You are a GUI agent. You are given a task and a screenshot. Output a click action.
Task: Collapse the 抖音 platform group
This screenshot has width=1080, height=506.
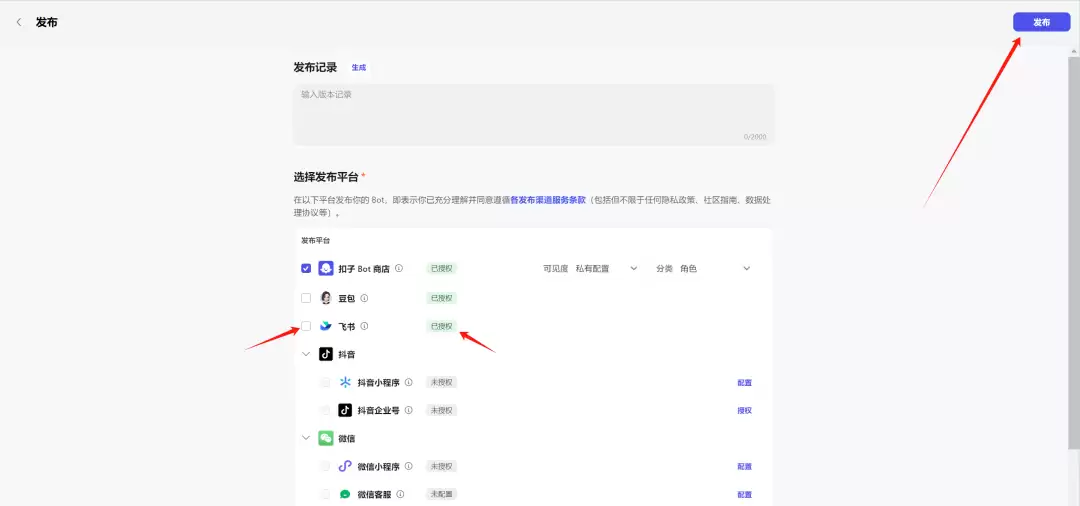pos(306,354)
